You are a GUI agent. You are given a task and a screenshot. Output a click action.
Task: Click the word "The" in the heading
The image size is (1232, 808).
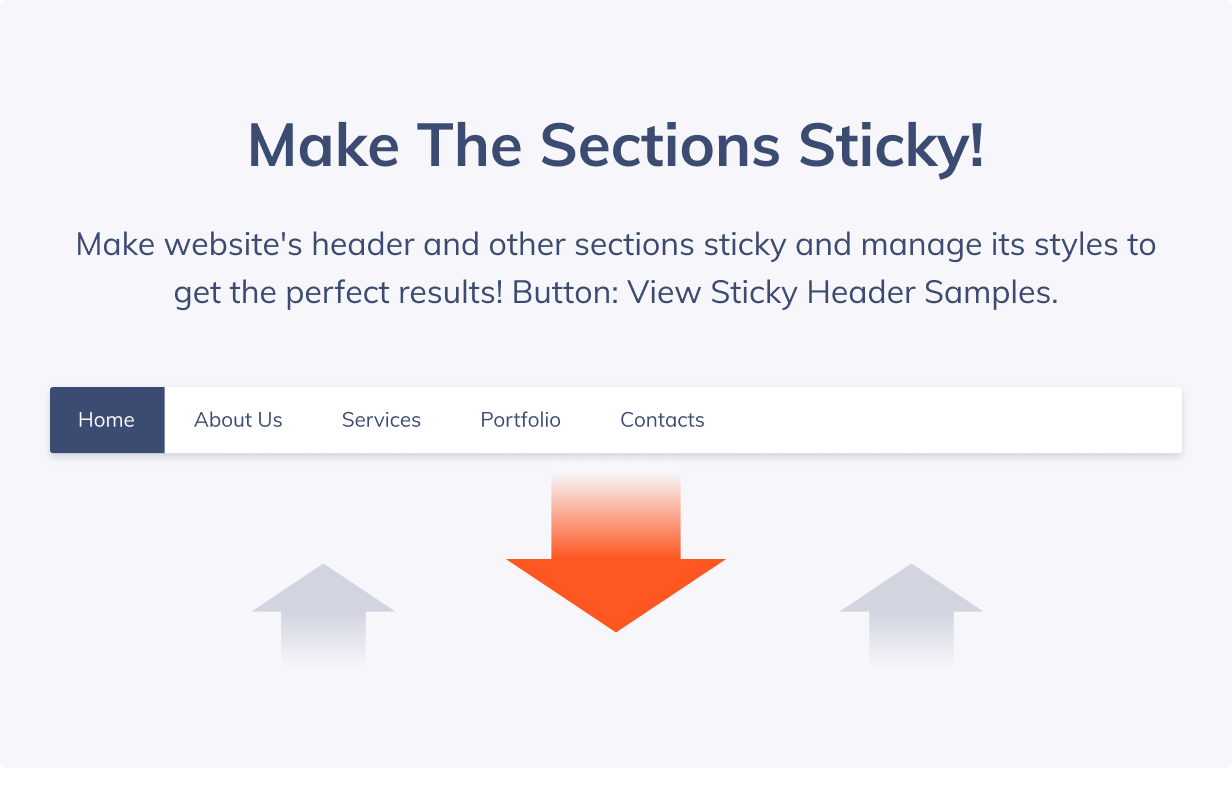pos(469,146)
